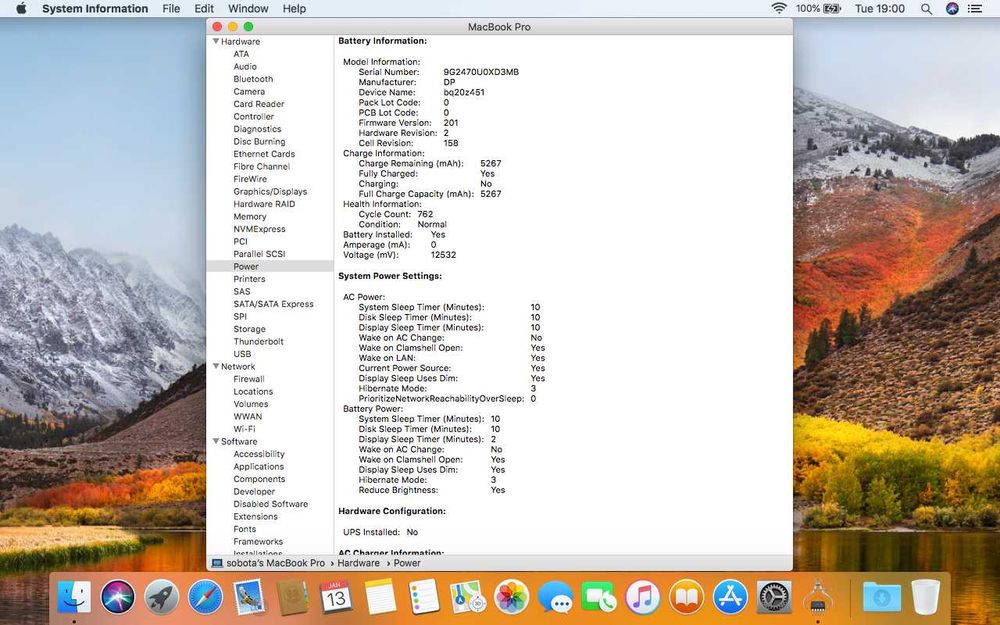The width and height of the screenshot is (1000, 625).
Task: Click the Cycle Count value 762
Action: (425, 214)
